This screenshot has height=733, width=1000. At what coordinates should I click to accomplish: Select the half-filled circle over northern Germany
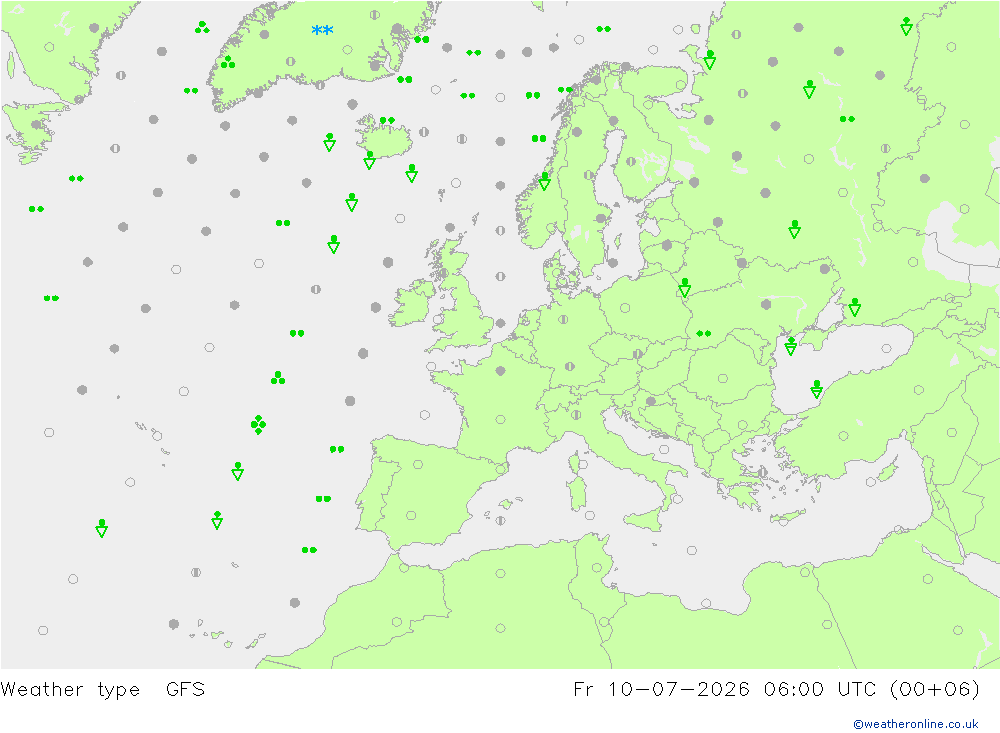tap(563, 319)
